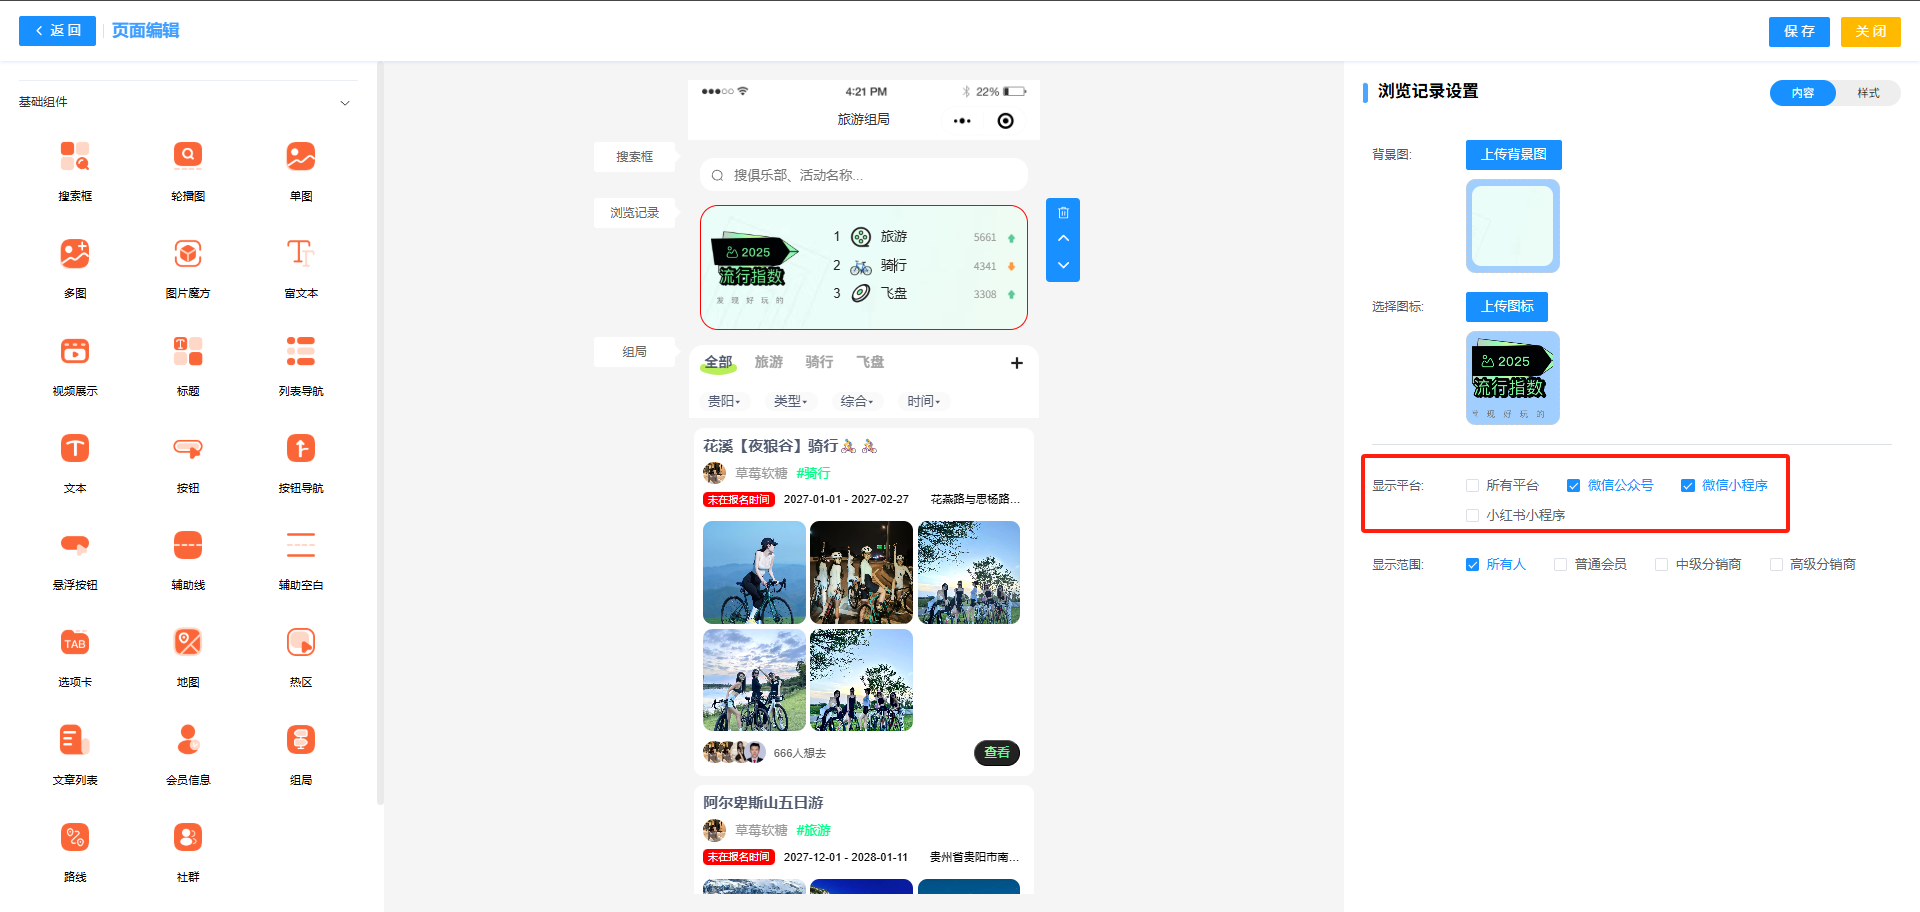Select the 轮播图 carousel component icon

188,156
